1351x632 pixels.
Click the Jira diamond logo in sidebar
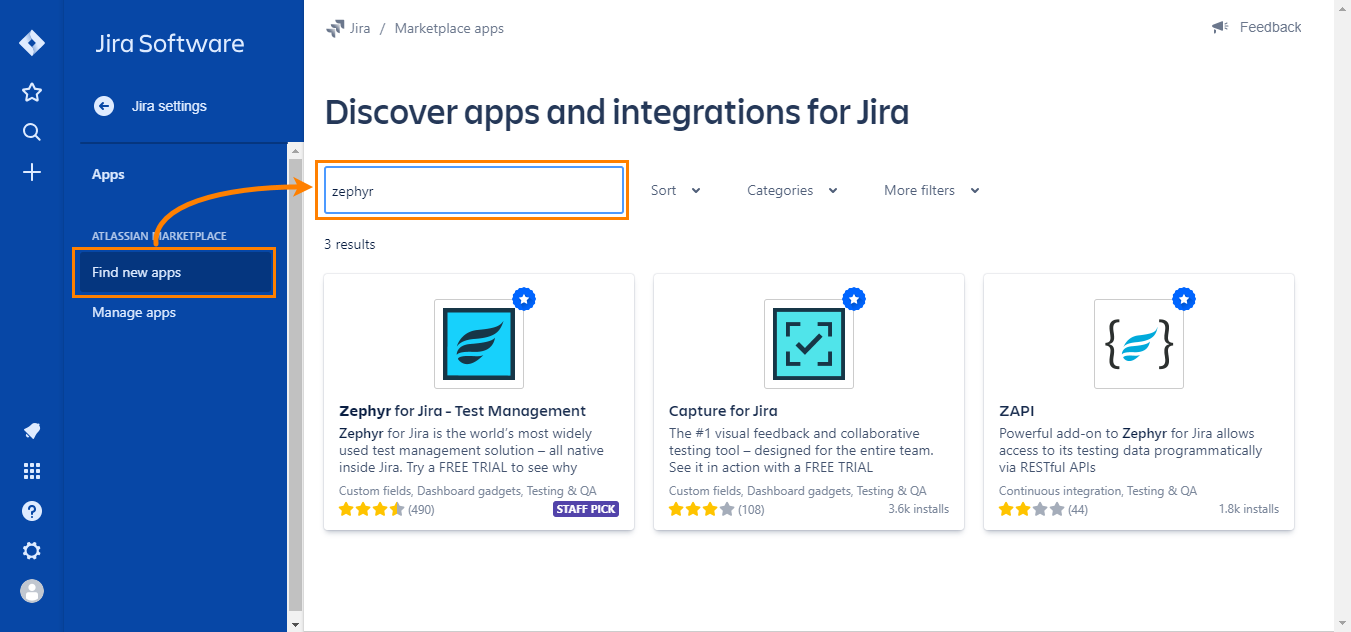(x=32, y=44)
